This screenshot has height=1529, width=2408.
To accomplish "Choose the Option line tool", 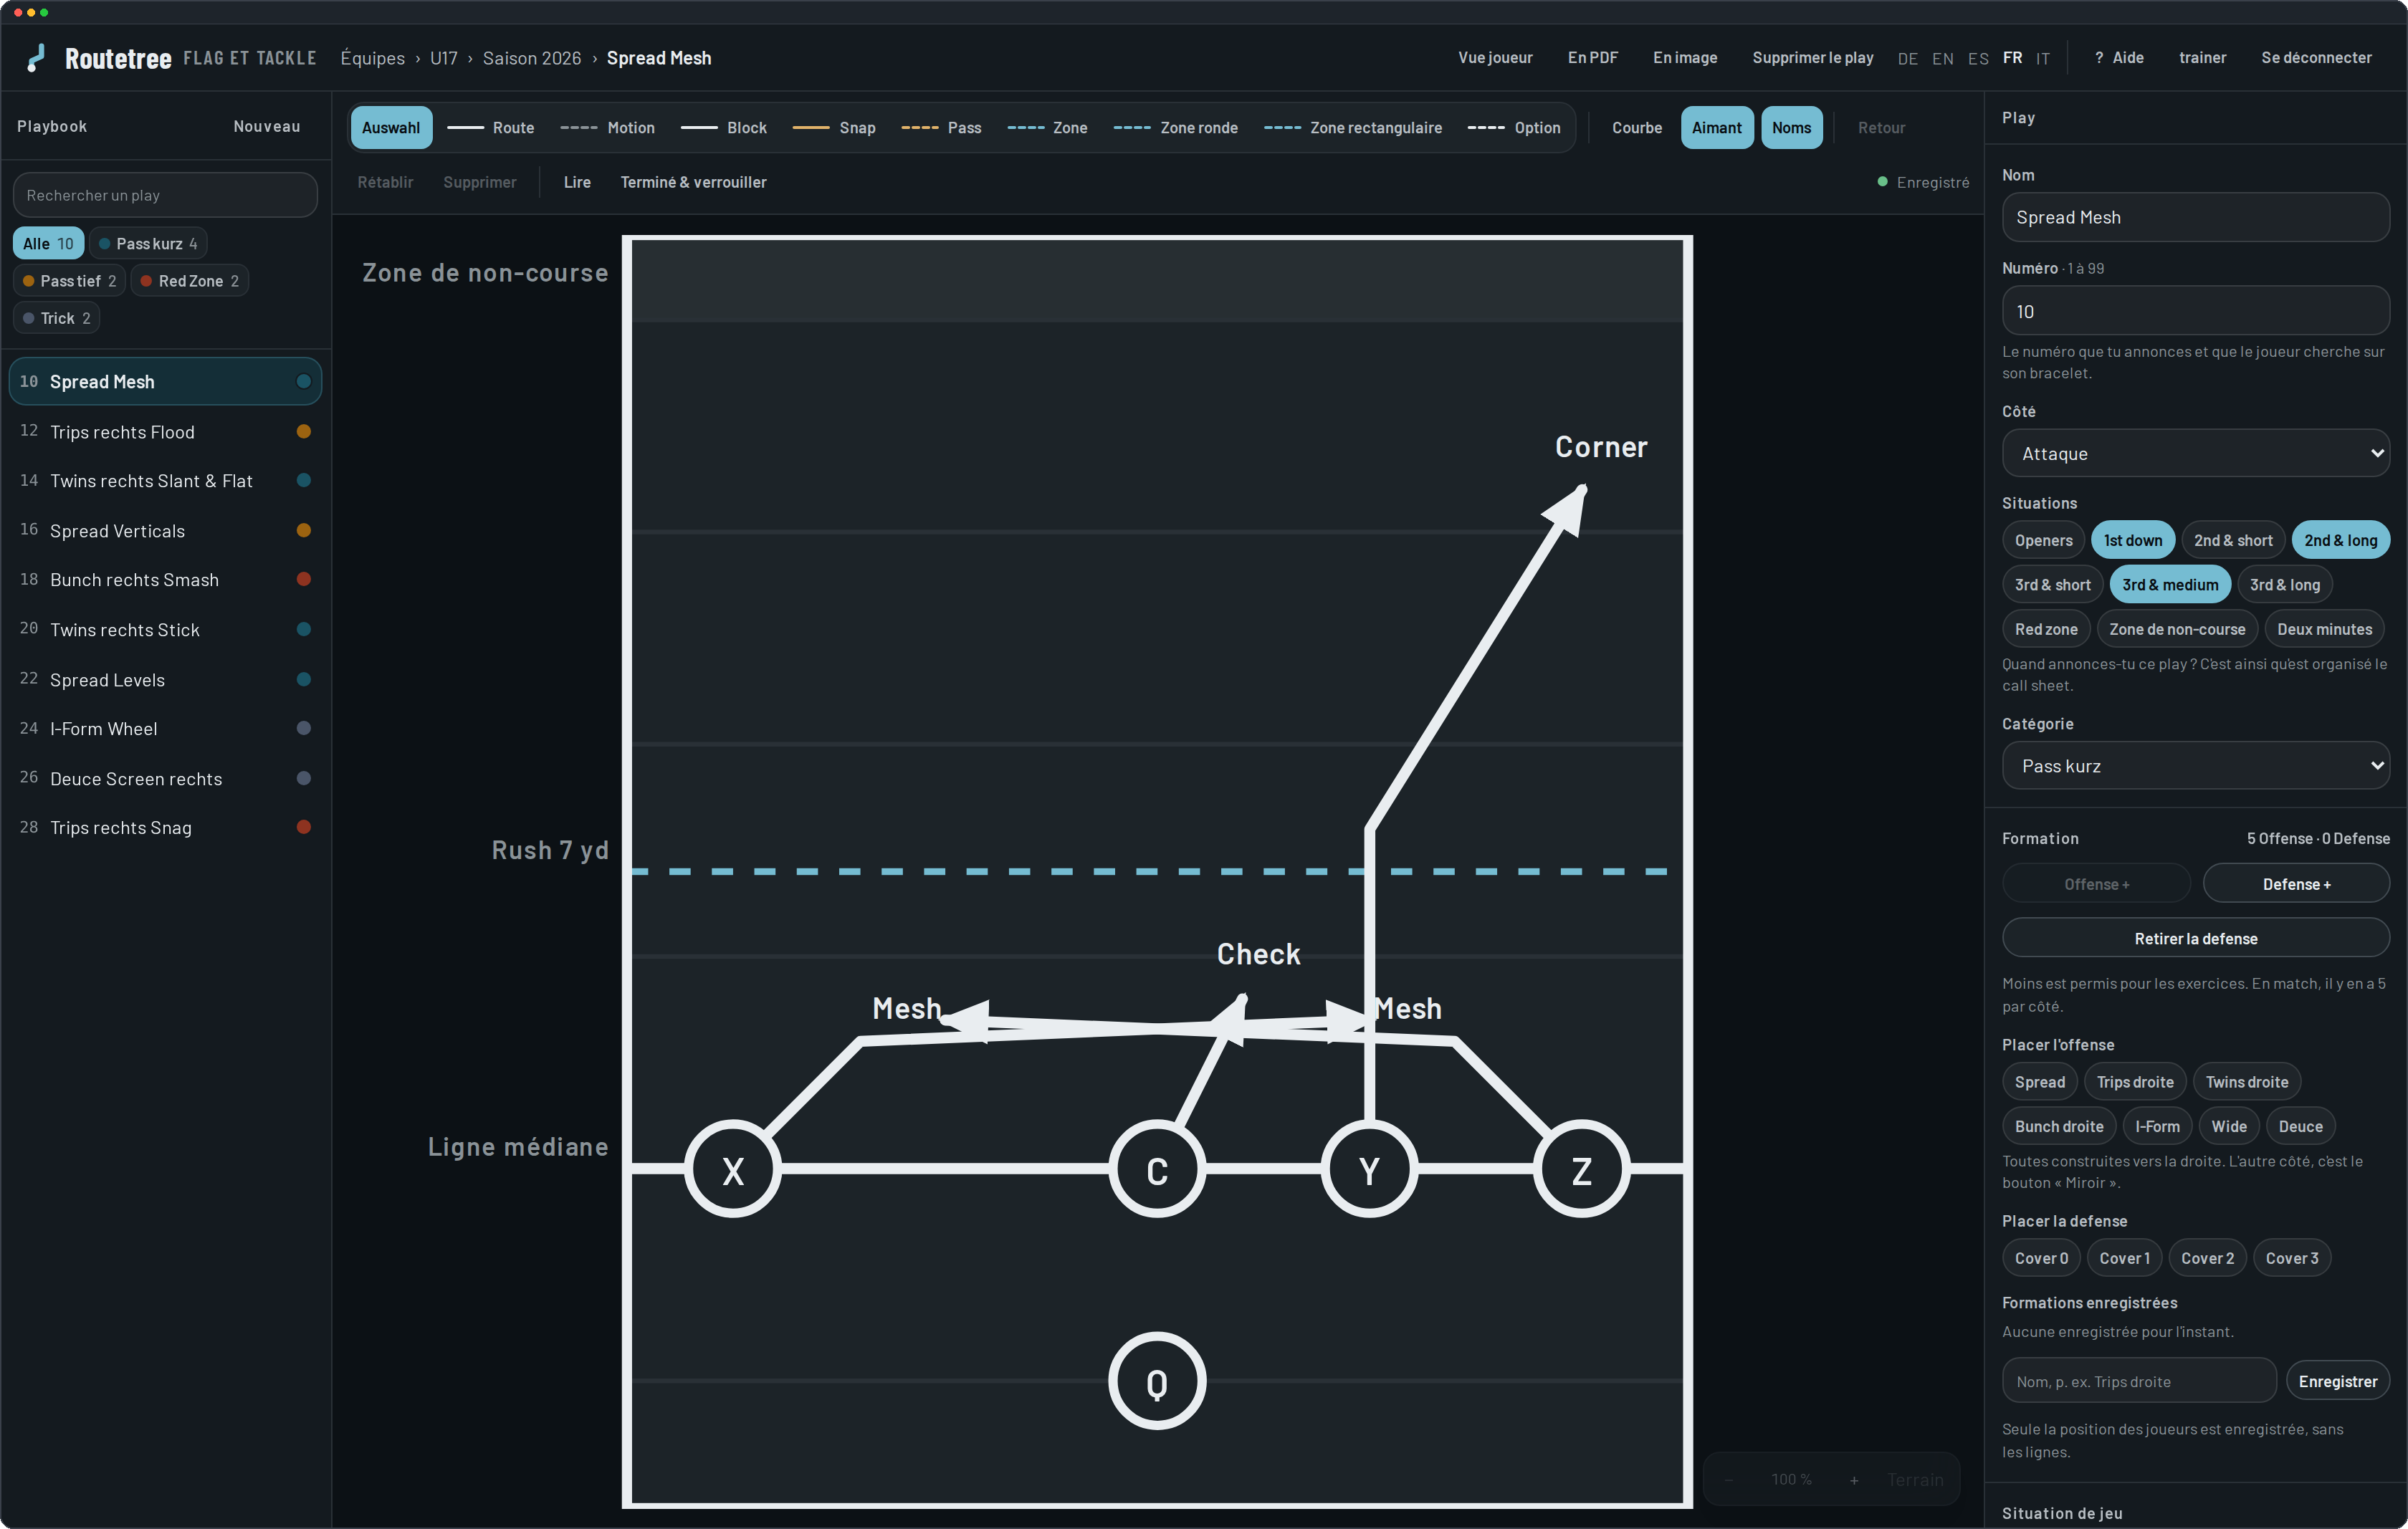I will 1513,128.
